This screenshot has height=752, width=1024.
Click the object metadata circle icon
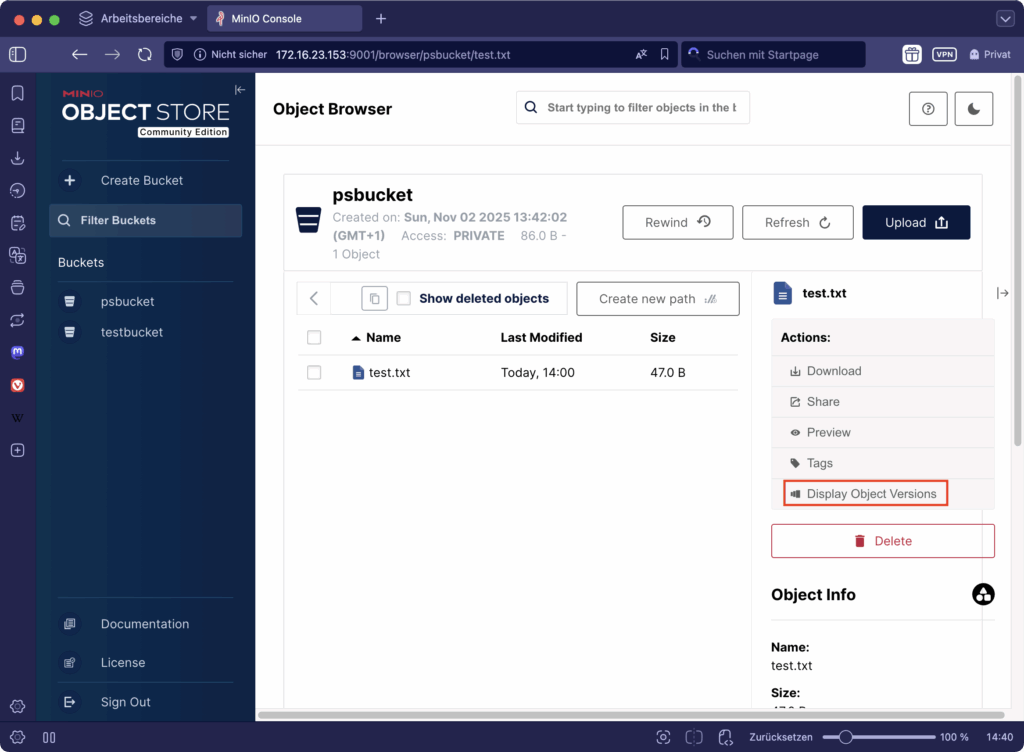pyautogui.click(x=983, y=595)
